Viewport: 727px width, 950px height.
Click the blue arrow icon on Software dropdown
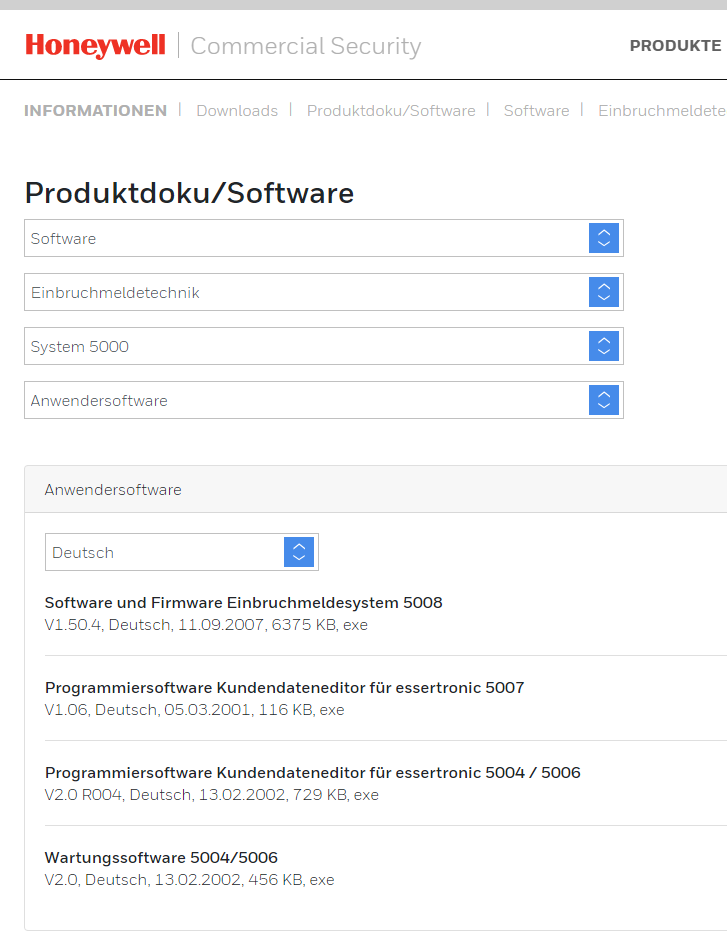click(604, 238)
